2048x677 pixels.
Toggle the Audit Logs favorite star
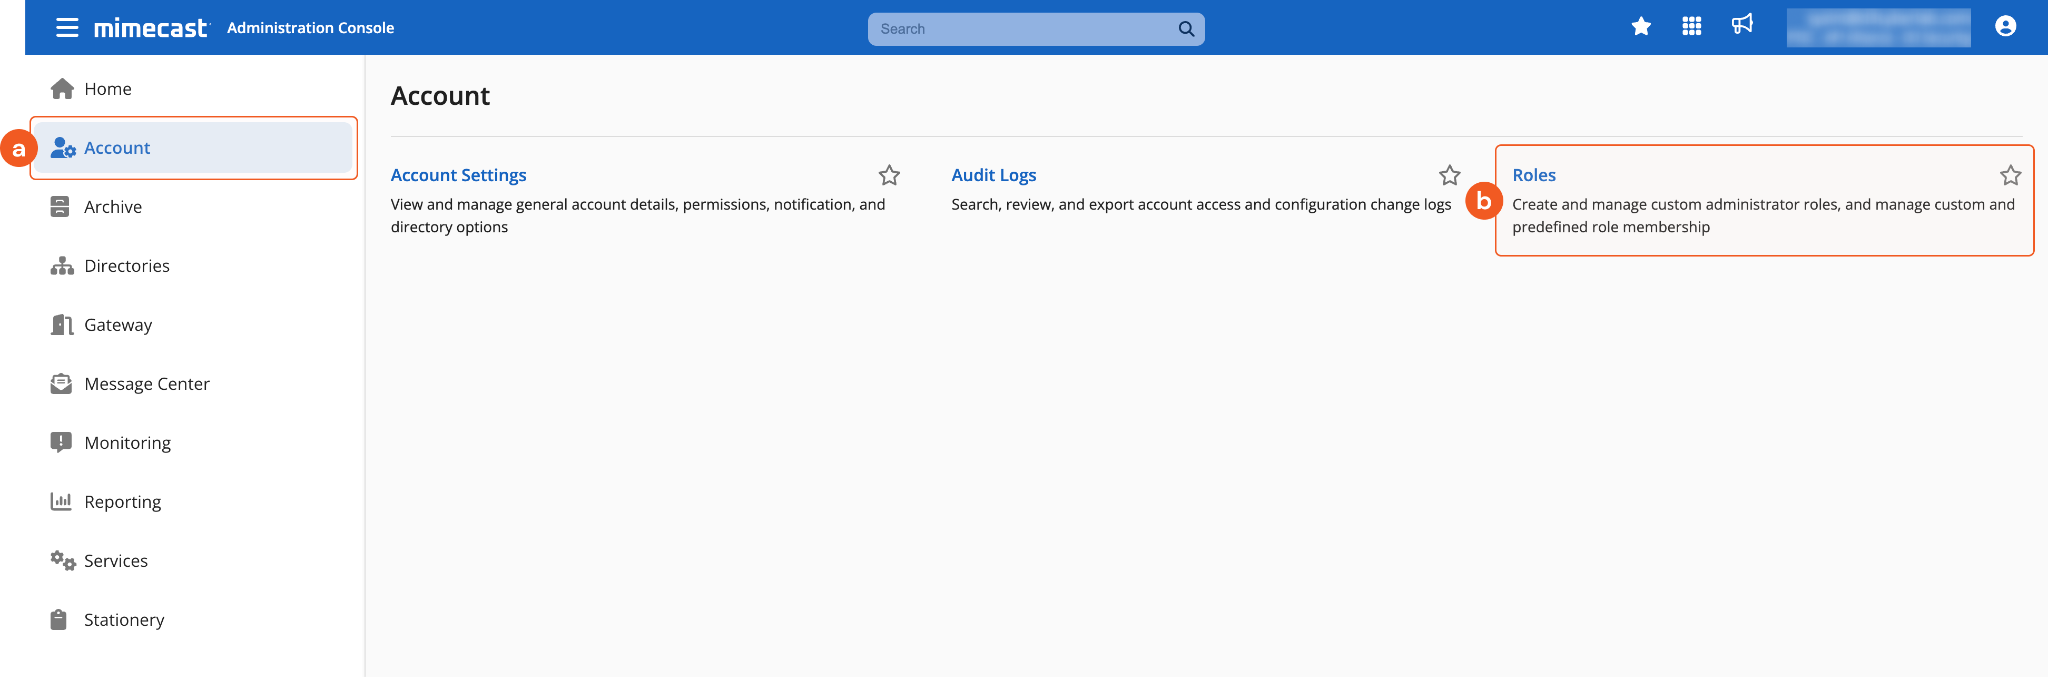1449,176
